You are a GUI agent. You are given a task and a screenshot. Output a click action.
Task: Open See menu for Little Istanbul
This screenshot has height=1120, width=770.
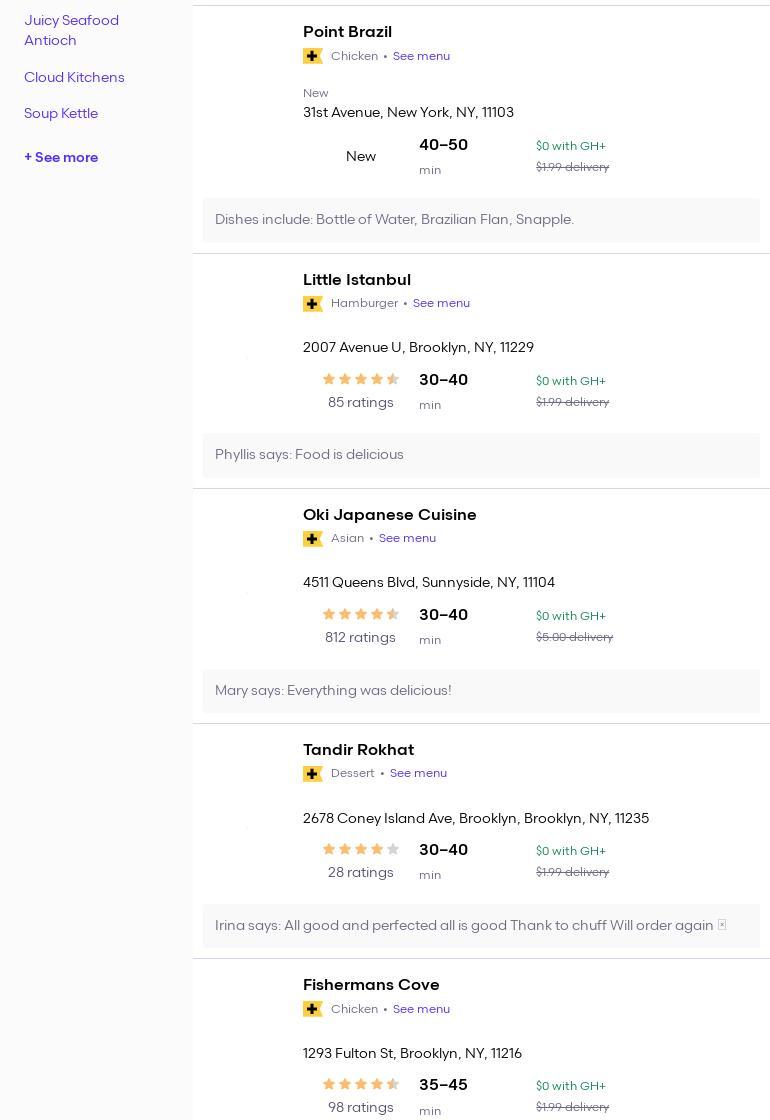point(441,303)
